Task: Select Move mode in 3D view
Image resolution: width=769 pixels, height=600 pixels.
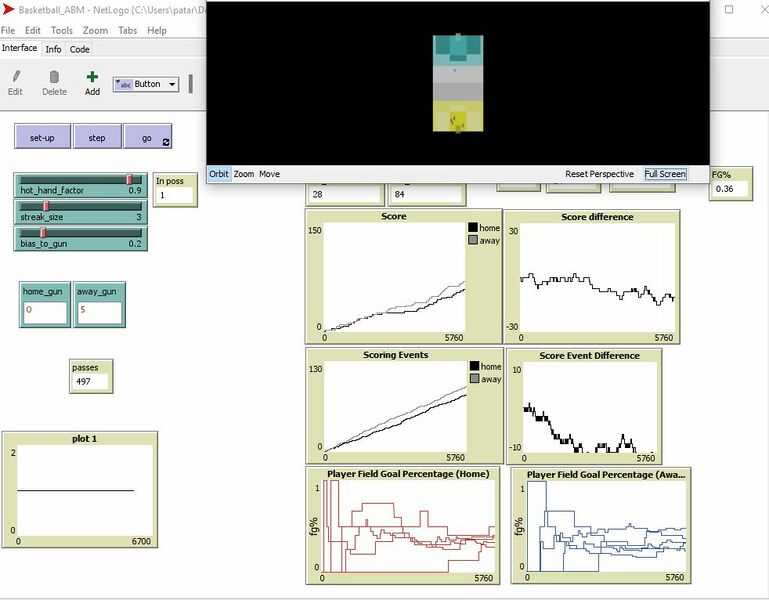Action: 269,174
